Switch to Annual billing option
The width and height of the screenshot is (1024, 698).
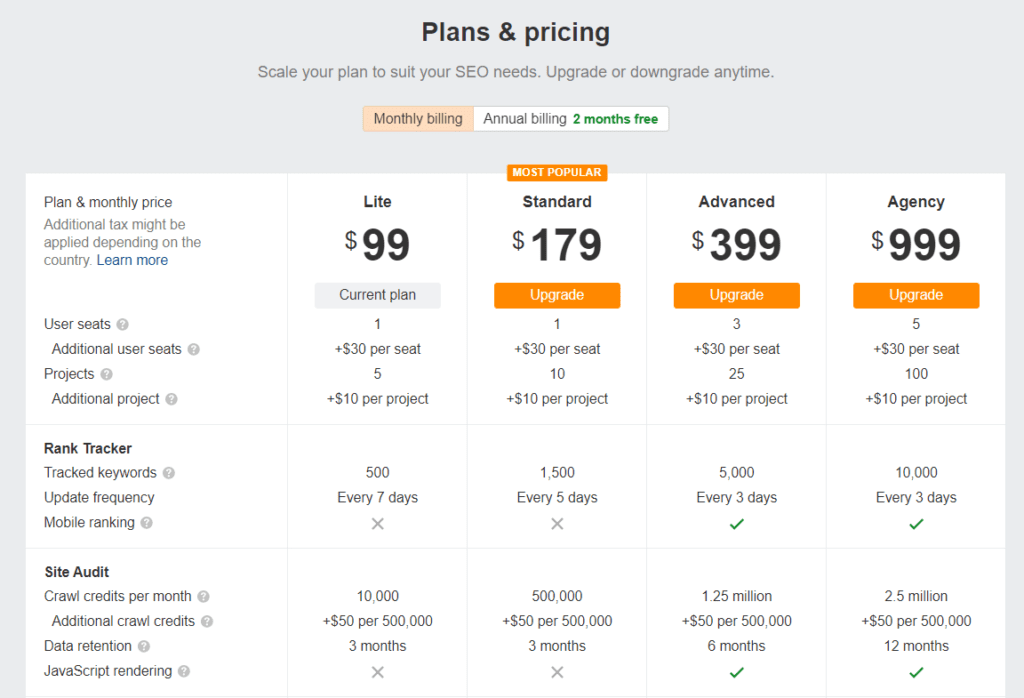(571, 119)
